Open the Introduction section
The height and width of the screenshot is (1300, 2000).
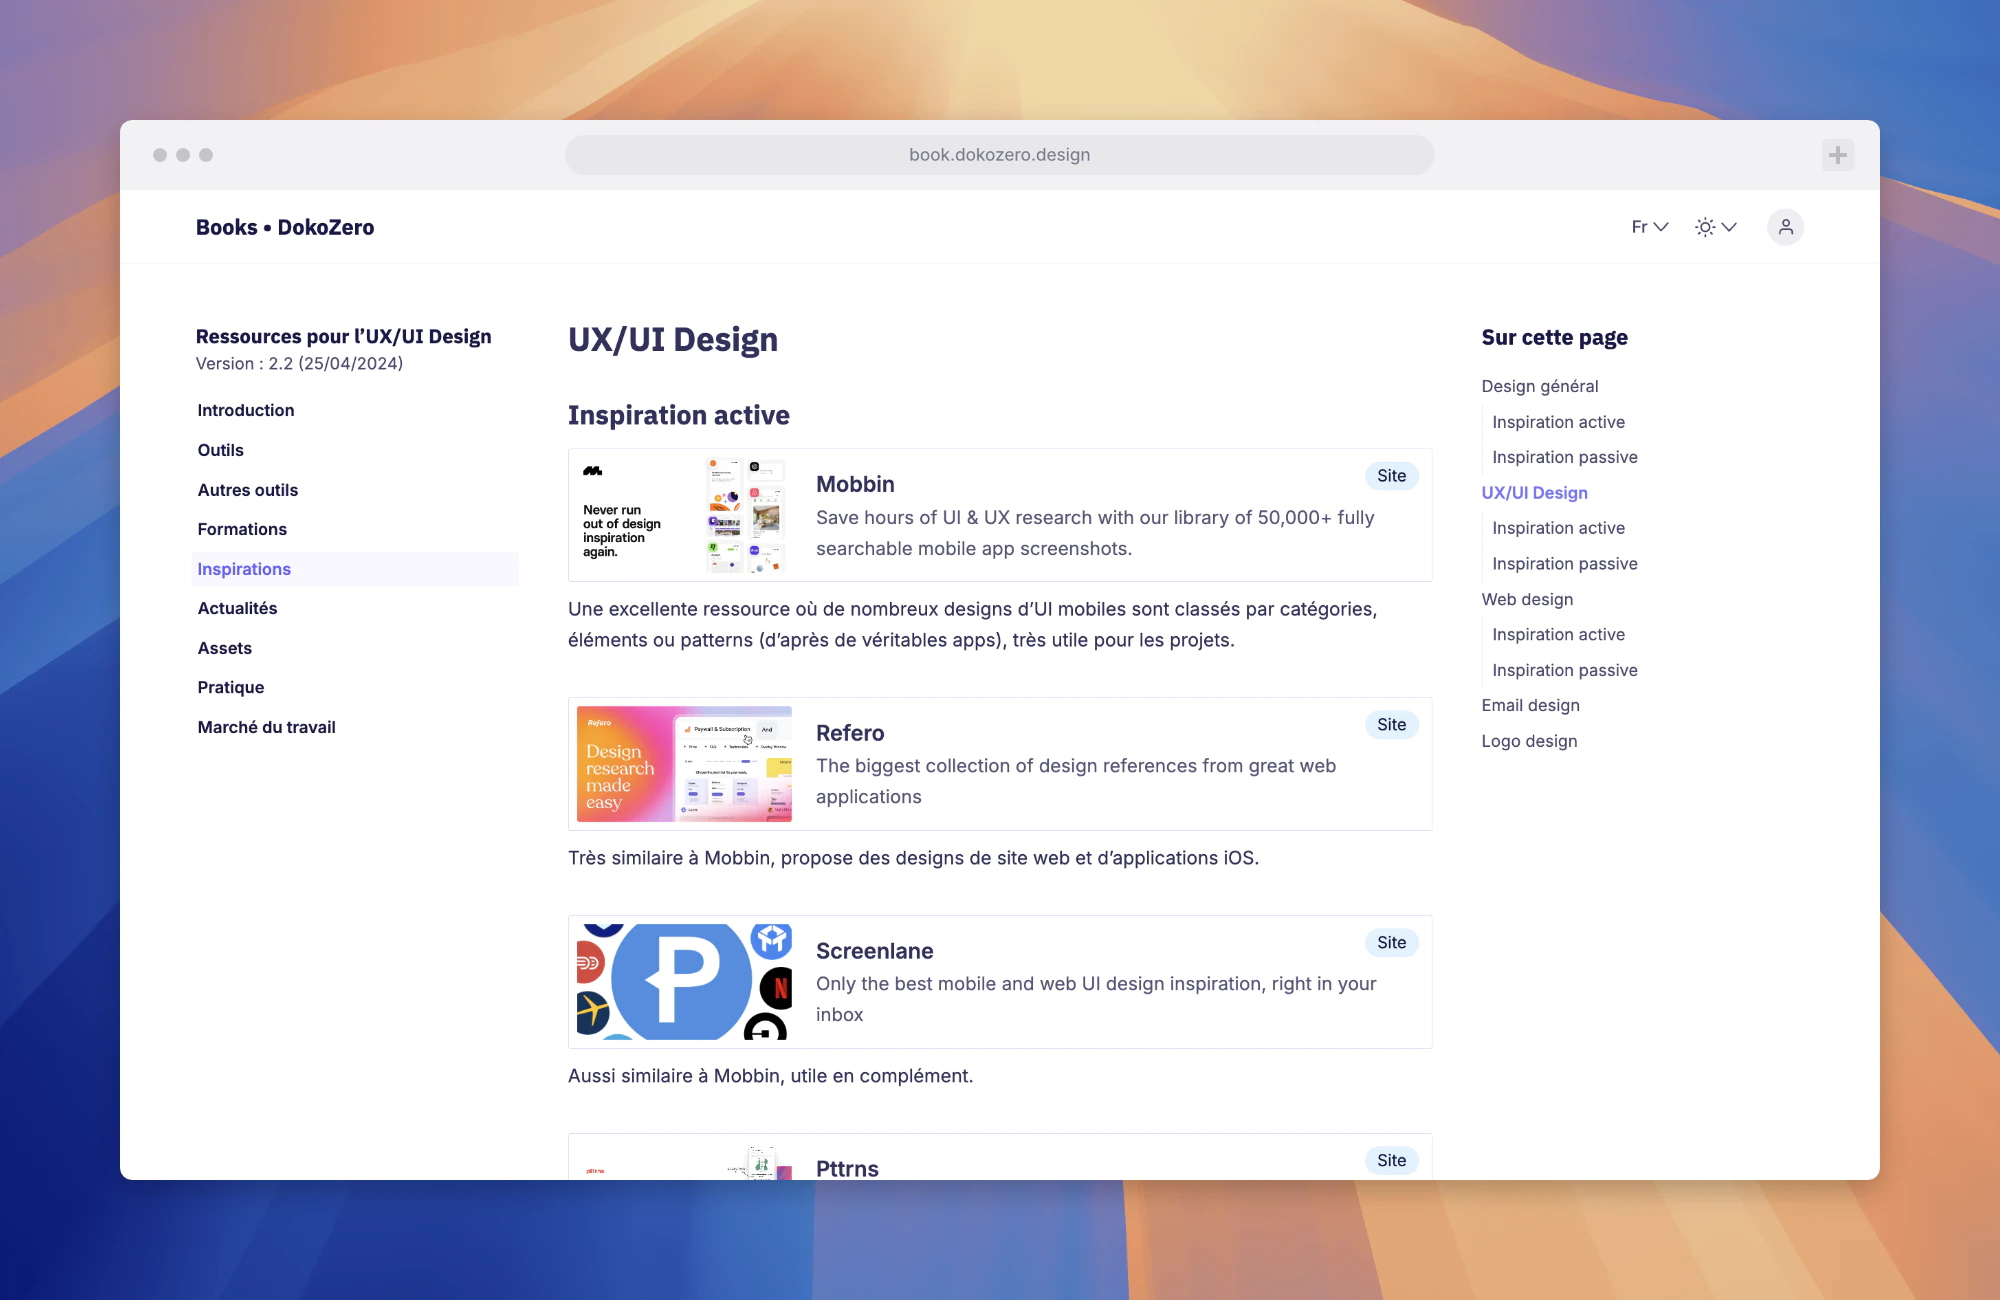tap(246, 410)
